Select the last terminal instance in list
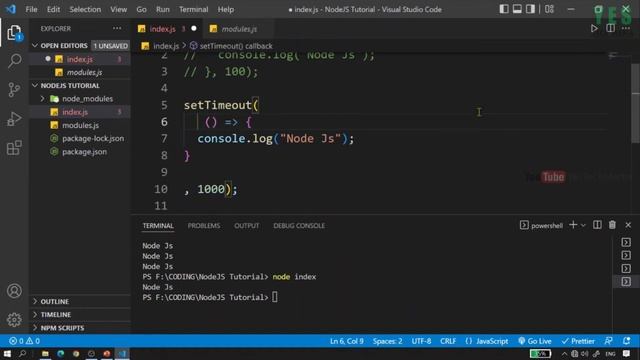 click(x=626, y=282)
